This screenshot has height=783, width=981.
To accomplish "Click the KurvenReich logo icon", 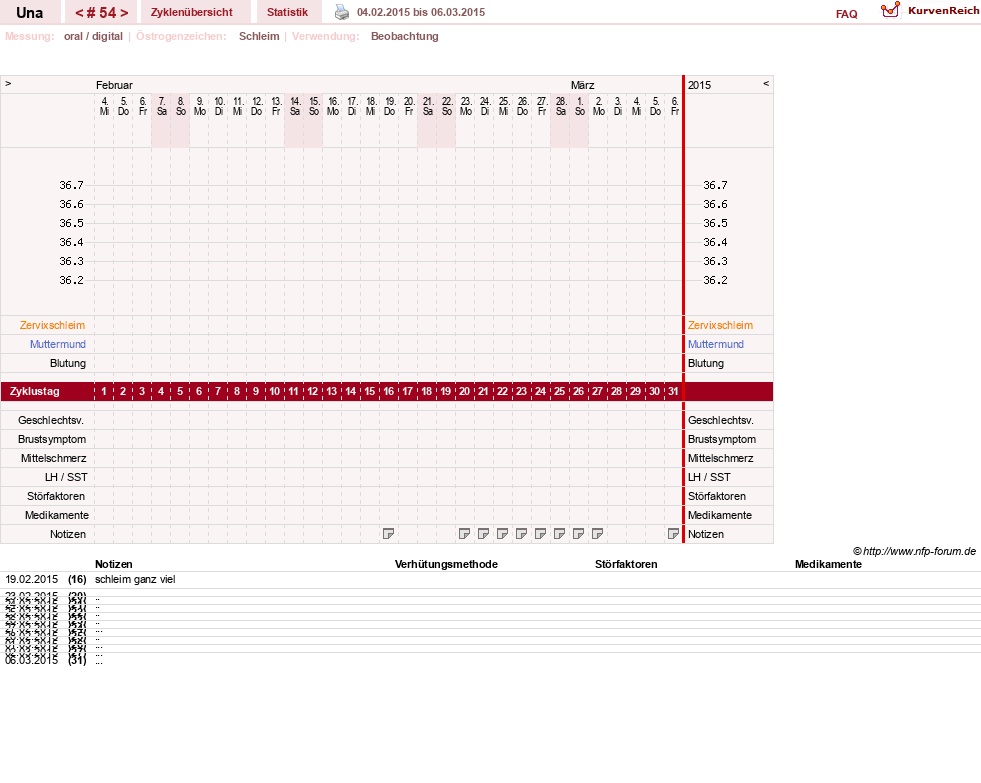I will pyautogui.click(x=890, y=10).
